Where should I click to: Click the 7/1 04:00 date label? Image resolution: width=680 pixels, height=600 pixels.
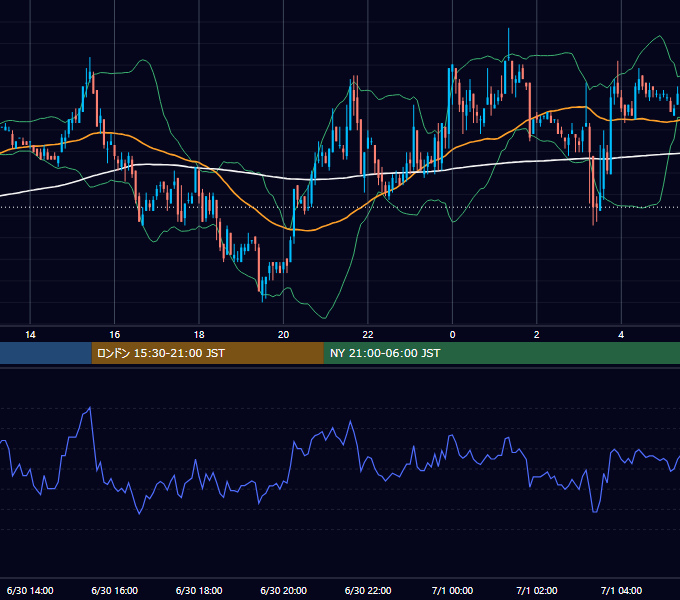pos(621,590)
